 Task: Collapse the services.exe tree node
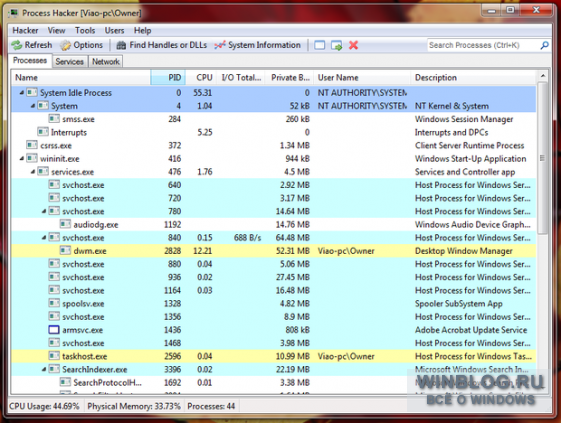(33, 172)
